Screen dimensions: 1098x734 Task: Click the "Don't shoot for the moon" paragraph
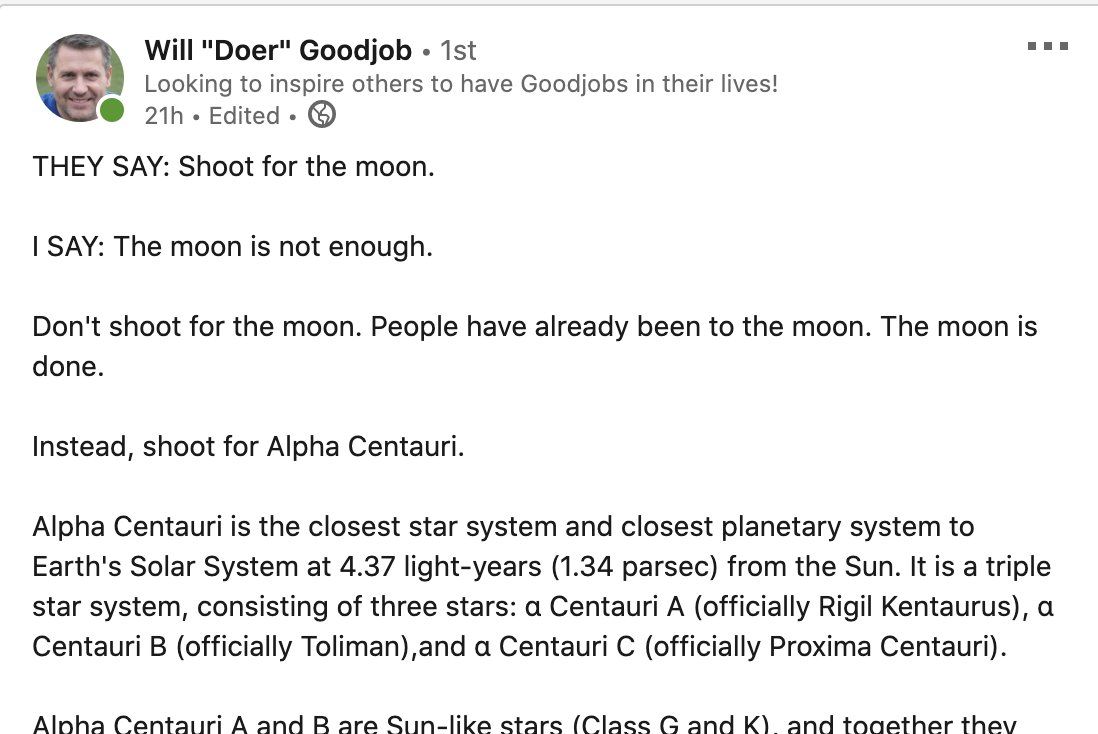tap(535, 346)
